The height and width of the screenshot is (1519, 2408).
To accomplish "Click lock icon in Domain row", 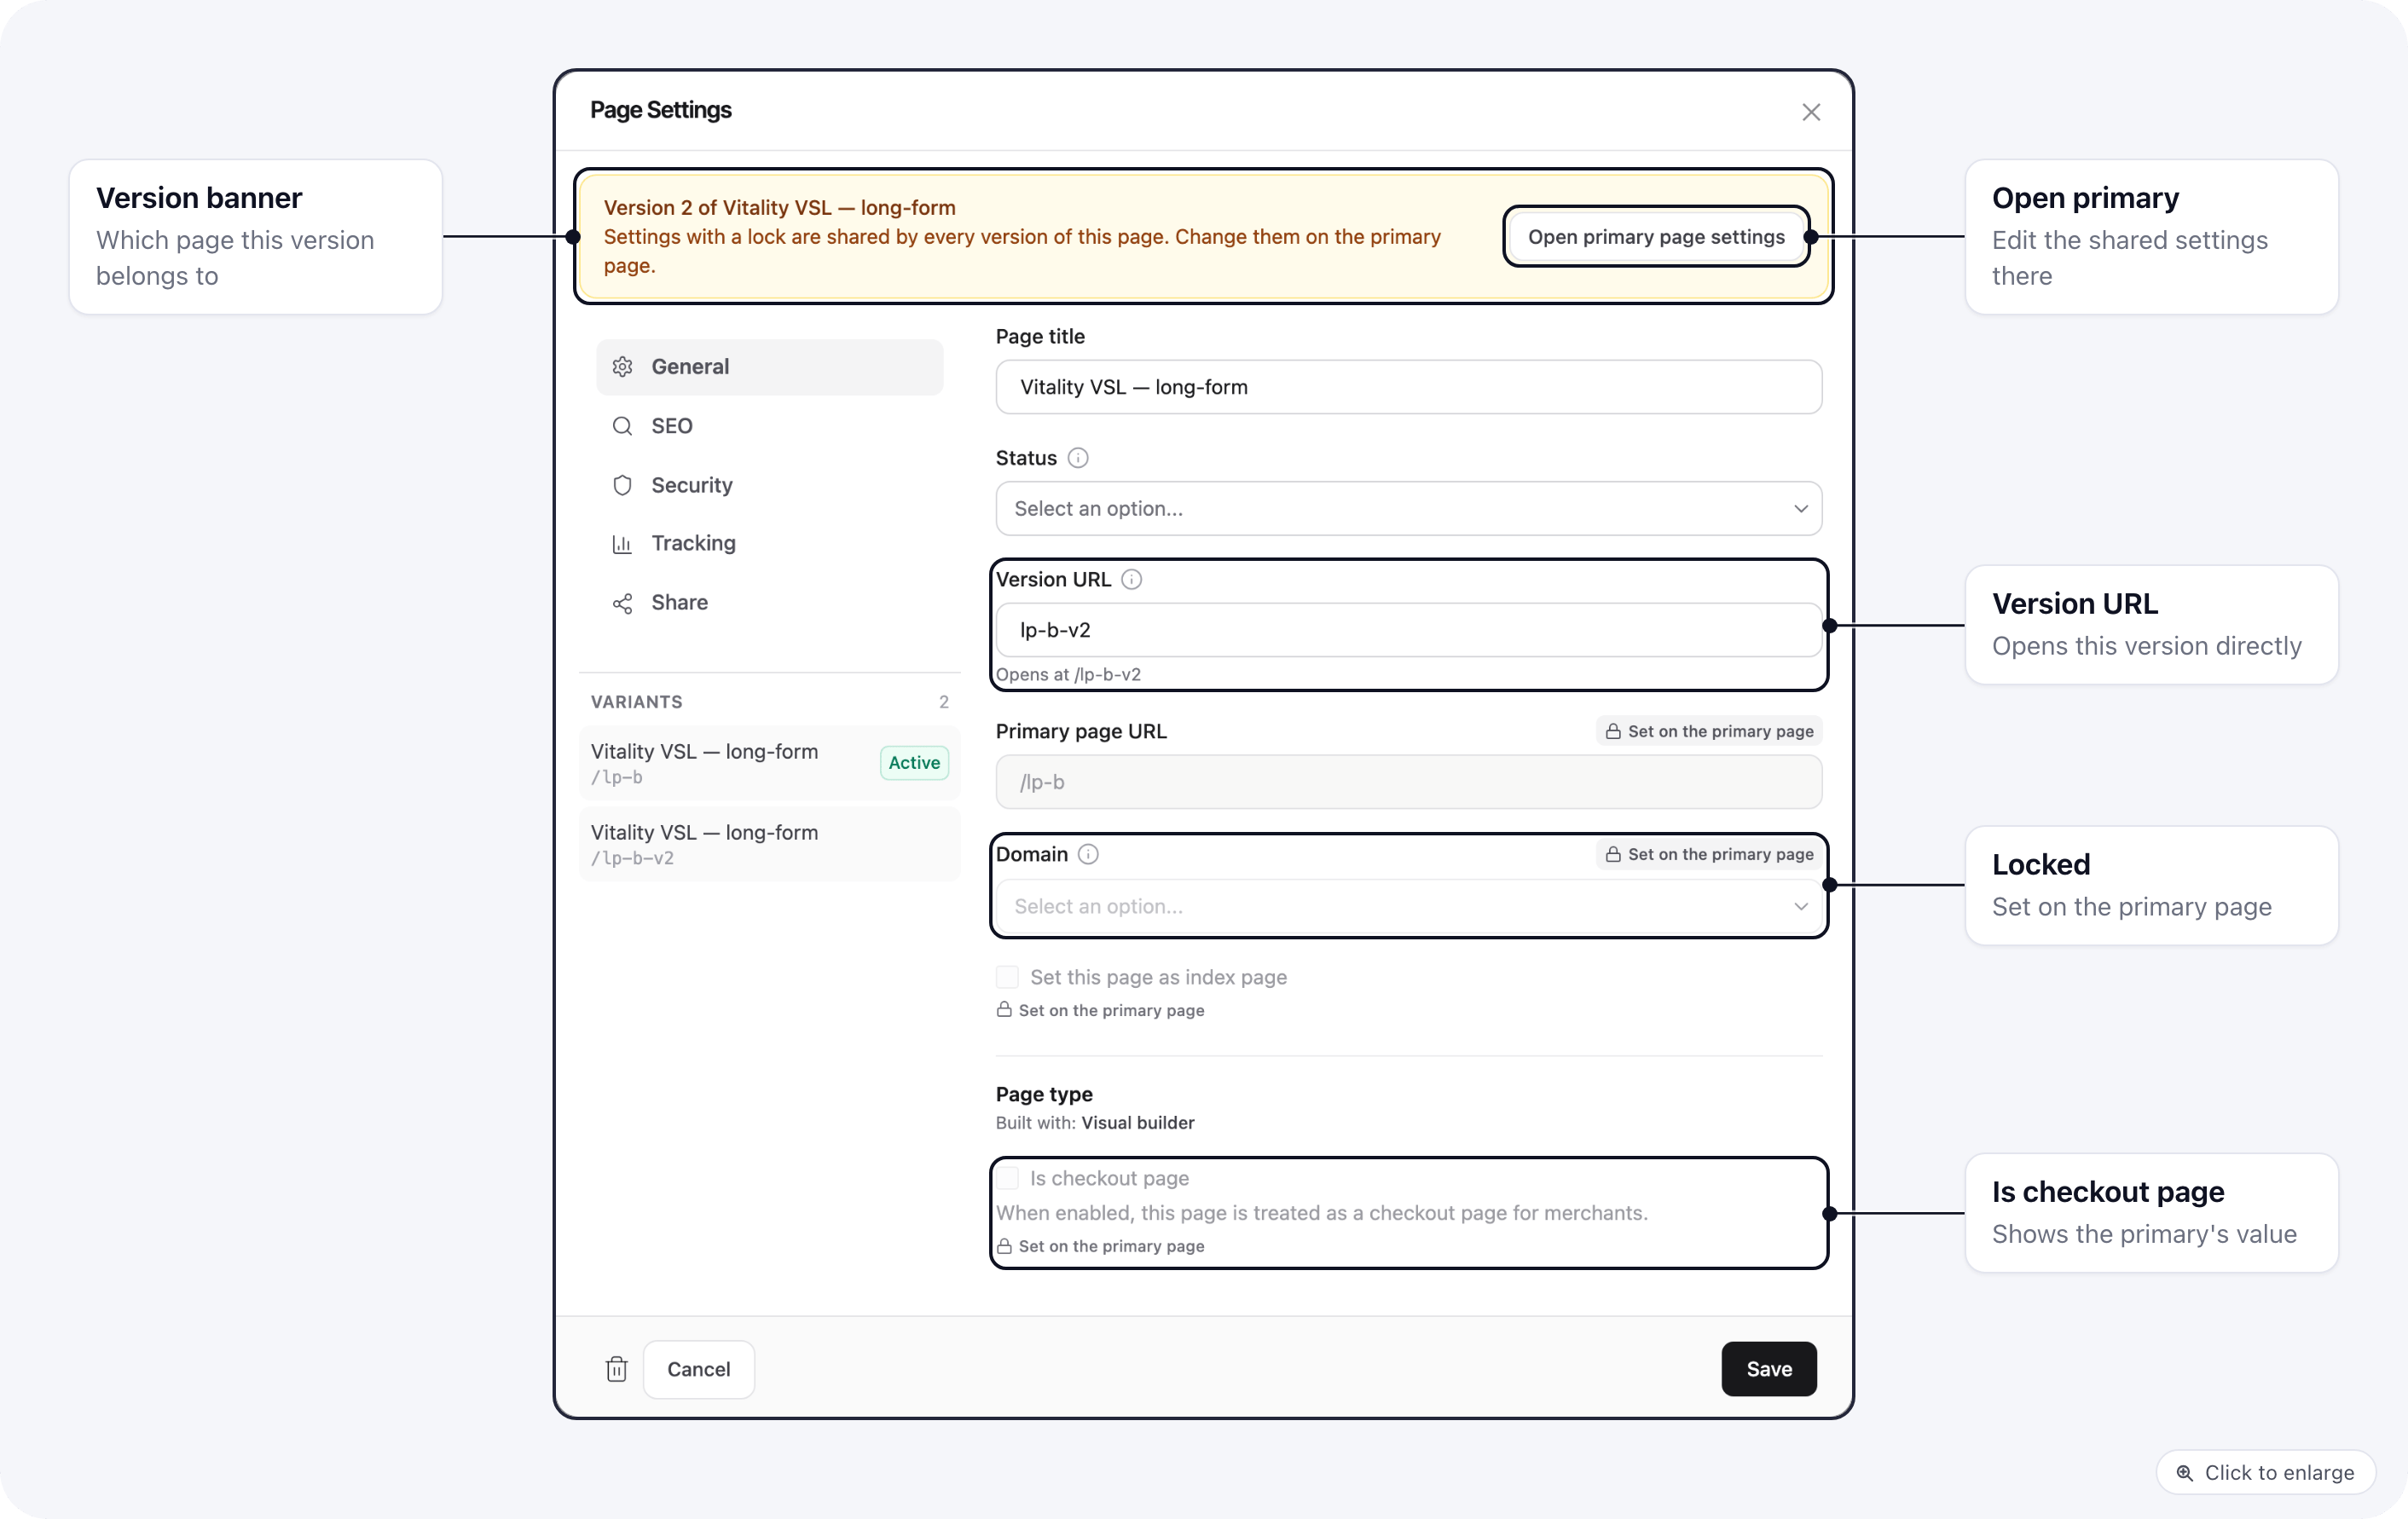I will click(1612, 855).
